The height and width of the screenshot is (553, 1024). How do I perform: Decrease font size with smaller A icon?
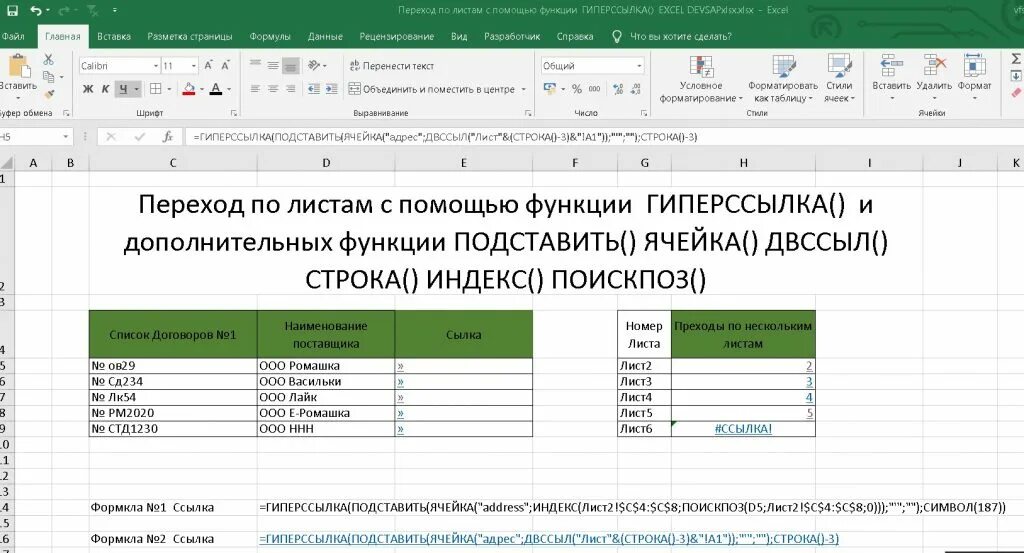(x=225, y=65)
